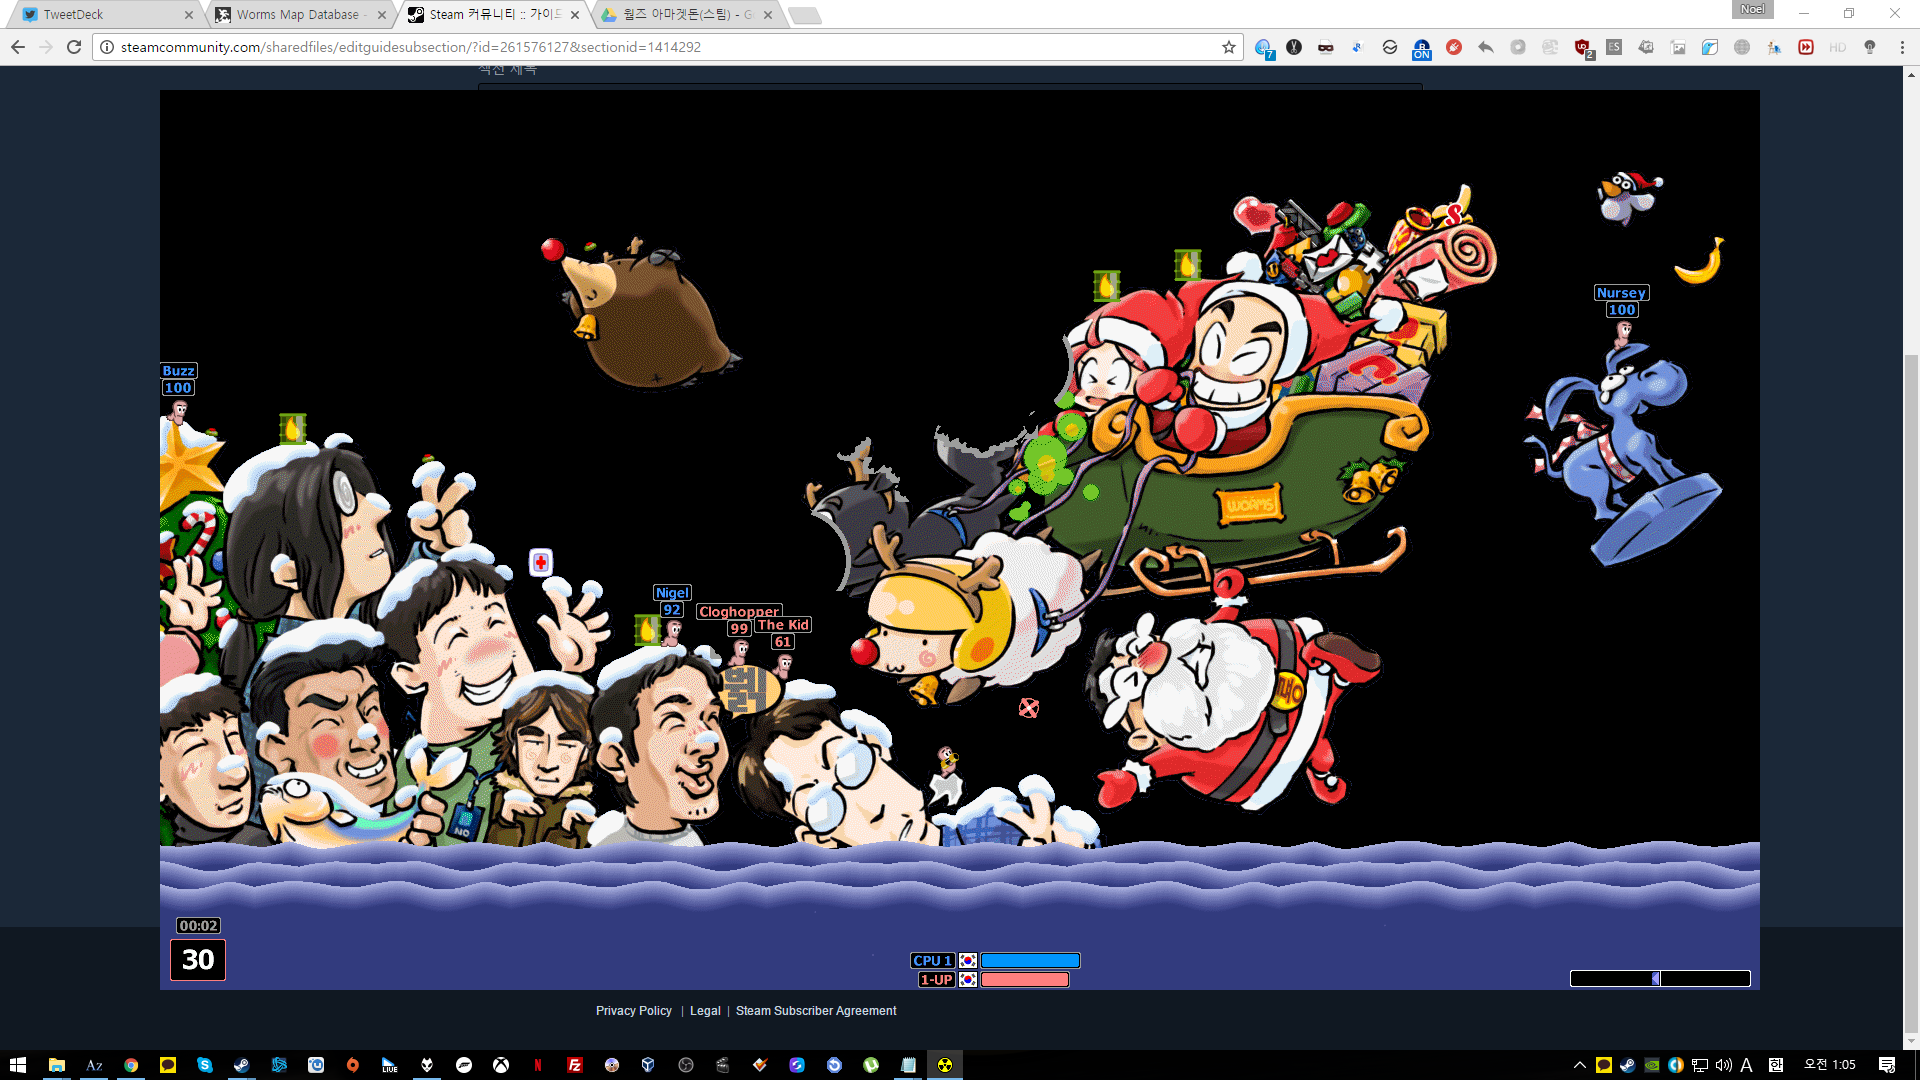Open Skype from the taskbar
The height and width of the screenshot is (1080, 1920).
click(x=205, y=1065)
